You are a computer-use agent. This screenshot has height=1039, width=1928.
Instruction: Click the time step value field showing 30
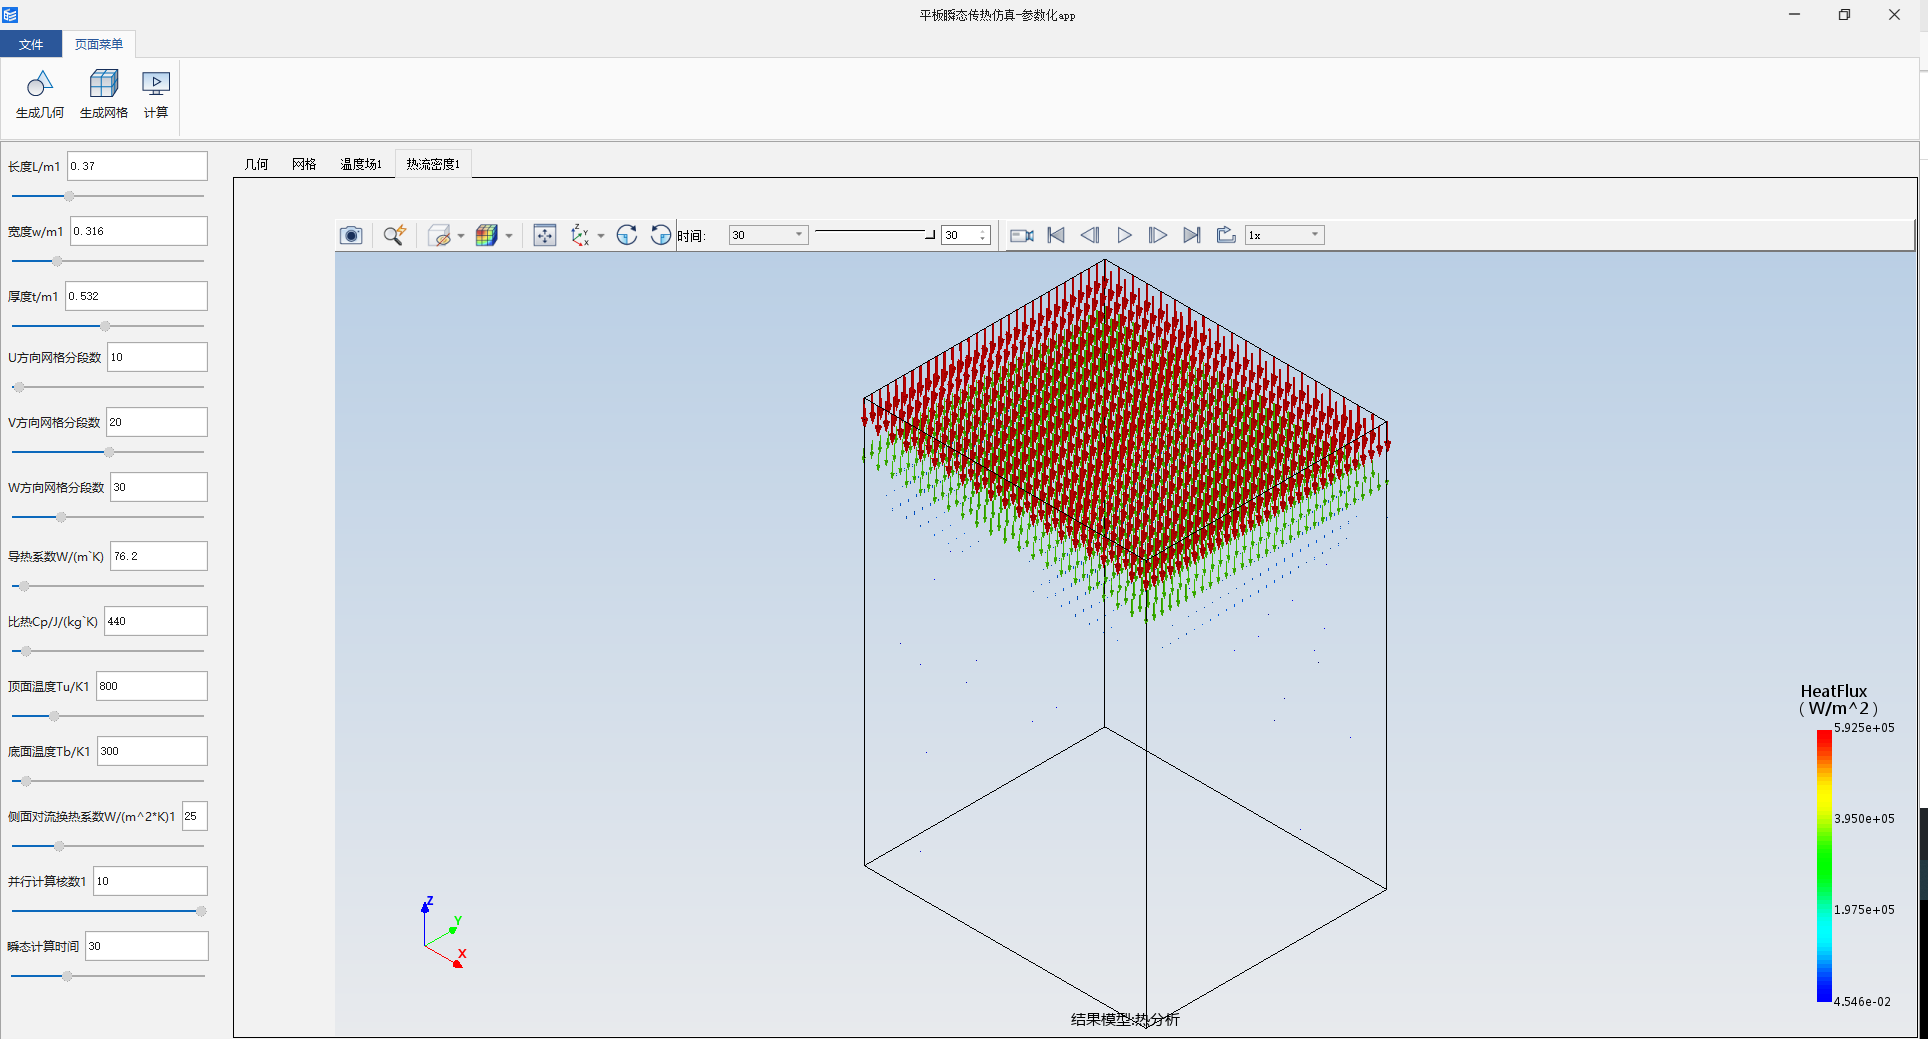(x=960, y=235)
